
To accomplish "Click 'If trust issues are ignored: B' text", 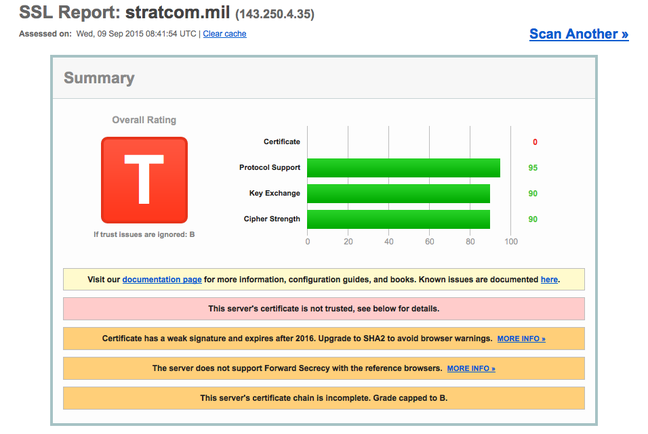I will [144, 234].
